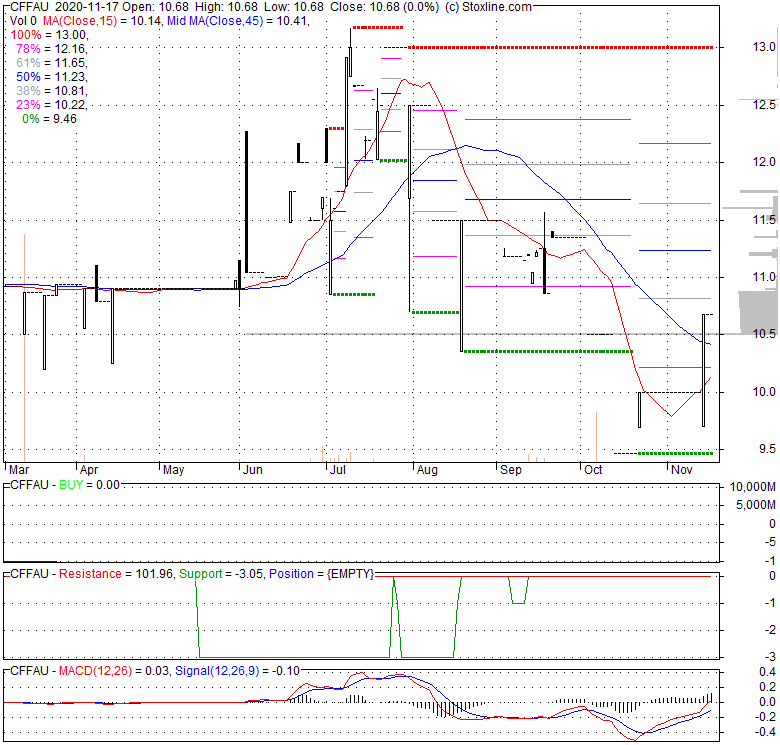Click the 13.0 price axis label

pyautogui.click(x=738, y=47)
